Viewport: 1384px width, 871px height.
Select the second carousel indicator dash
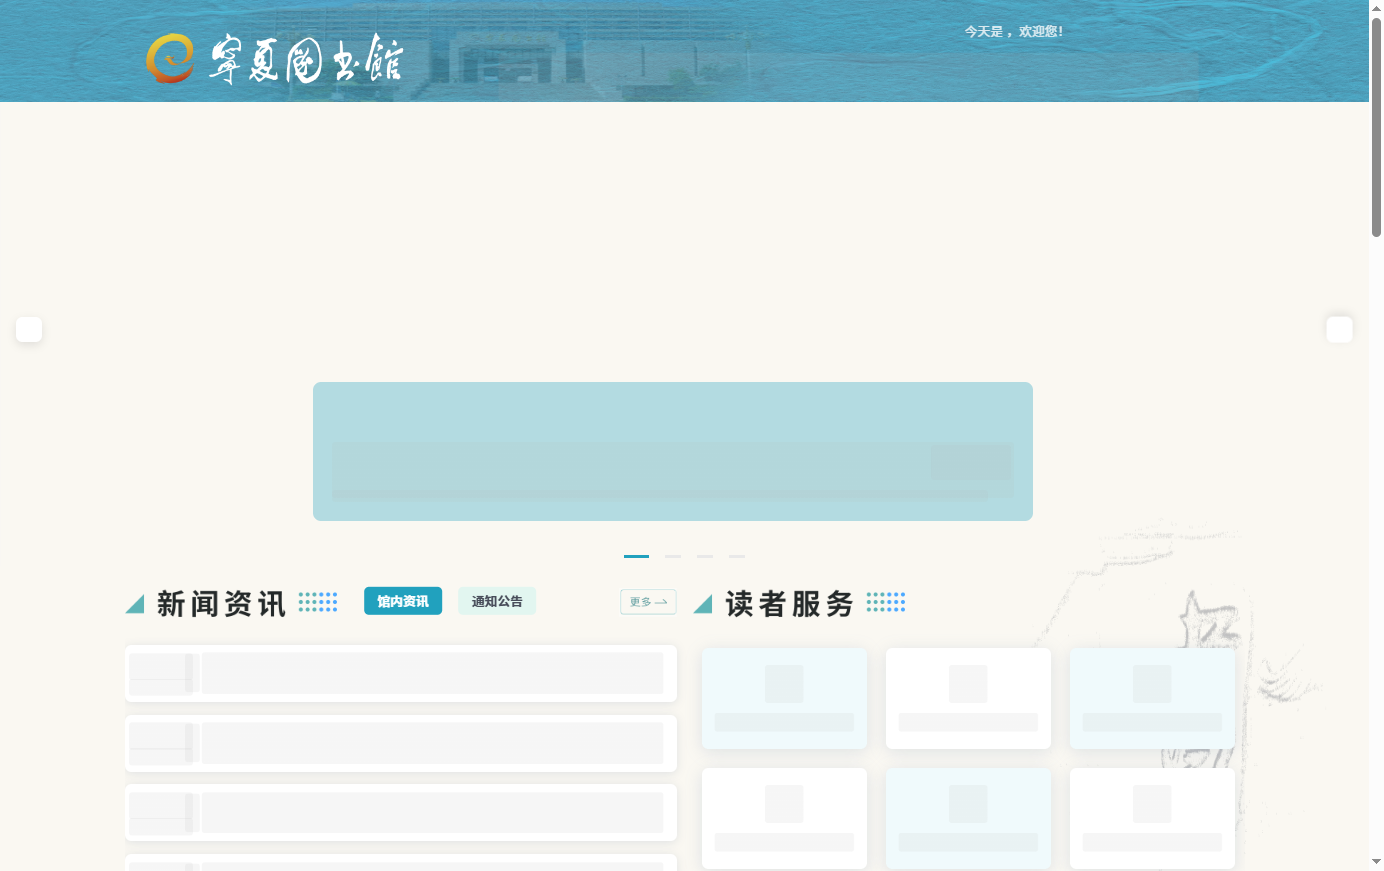[x=673, y=556]
